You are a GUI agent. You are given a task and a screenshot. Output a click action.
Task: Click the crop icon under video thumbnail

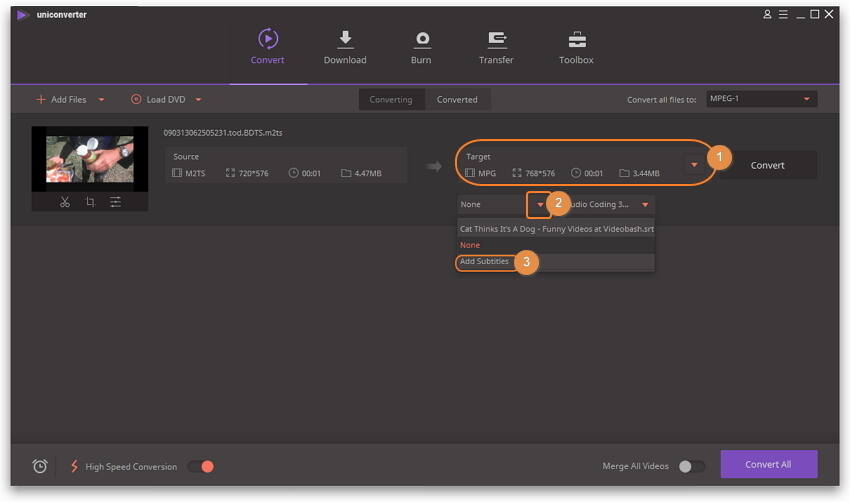pyautogui.click(x=90, y=202)
